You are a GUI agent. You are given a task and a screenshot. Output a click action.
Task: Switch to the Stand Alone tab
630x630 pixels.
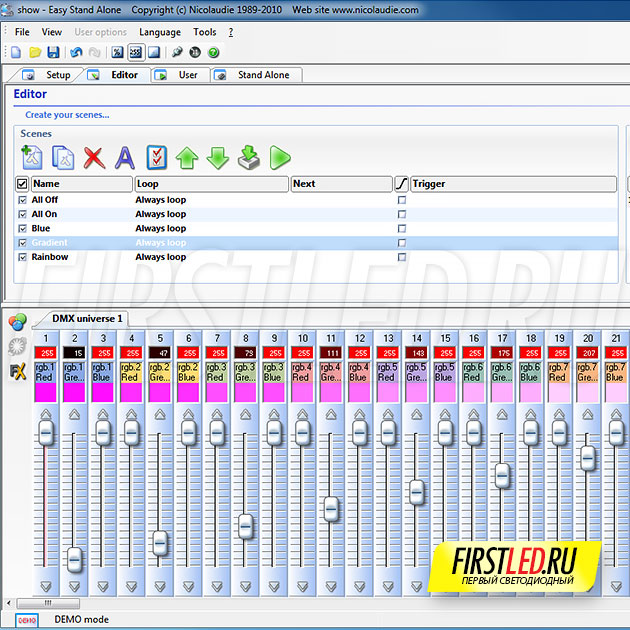point(262,75)
